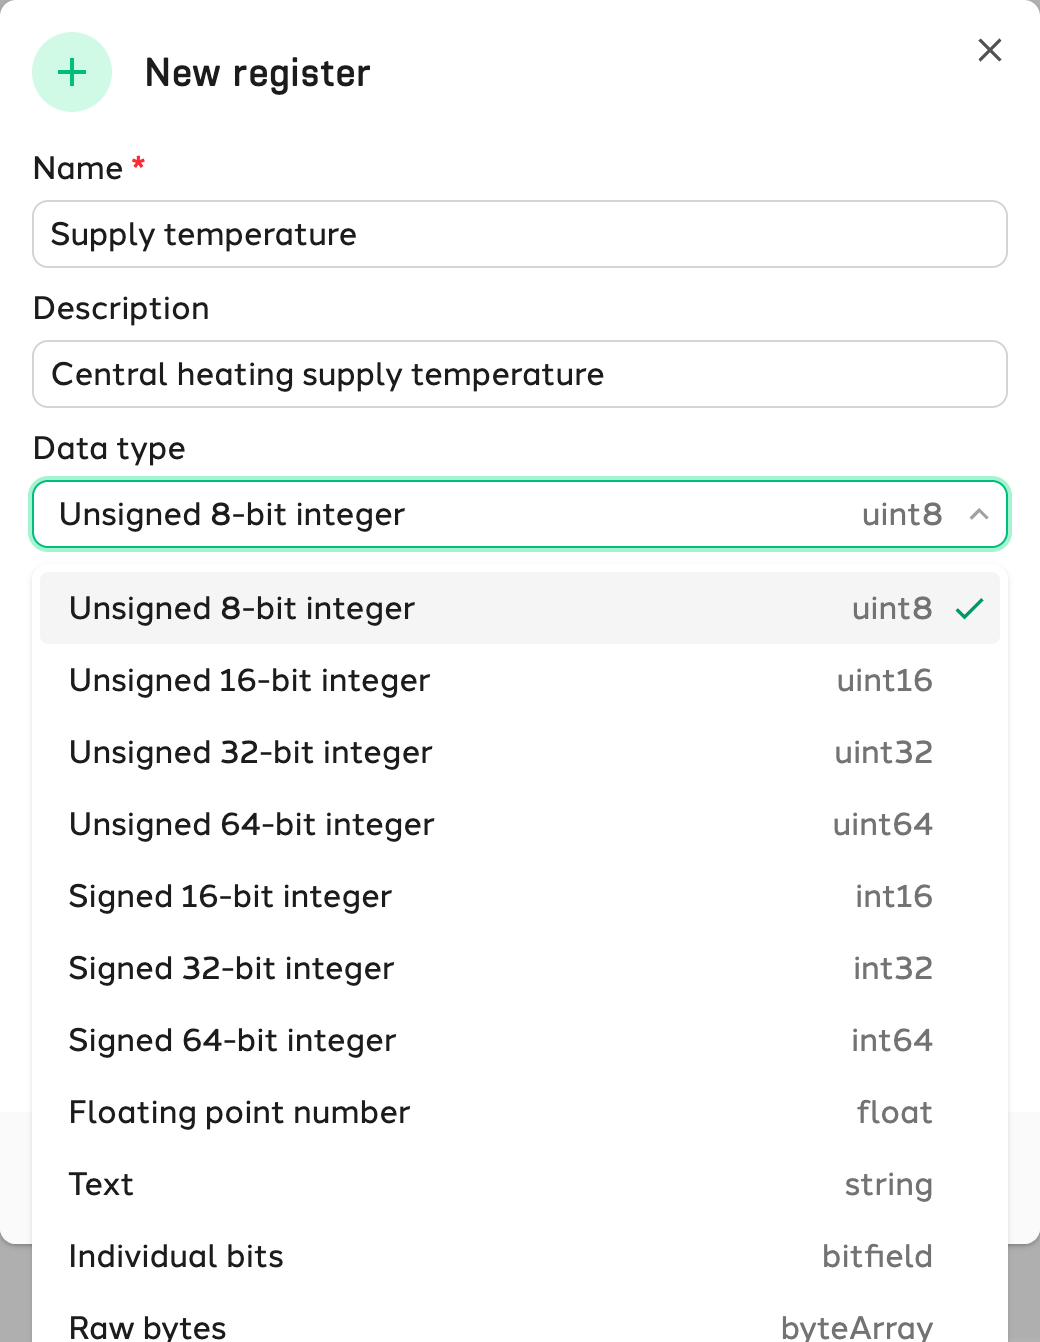Click the Description input field
The height and width of the screenshot is (1342, 1040).
click(x=520, y=374)
